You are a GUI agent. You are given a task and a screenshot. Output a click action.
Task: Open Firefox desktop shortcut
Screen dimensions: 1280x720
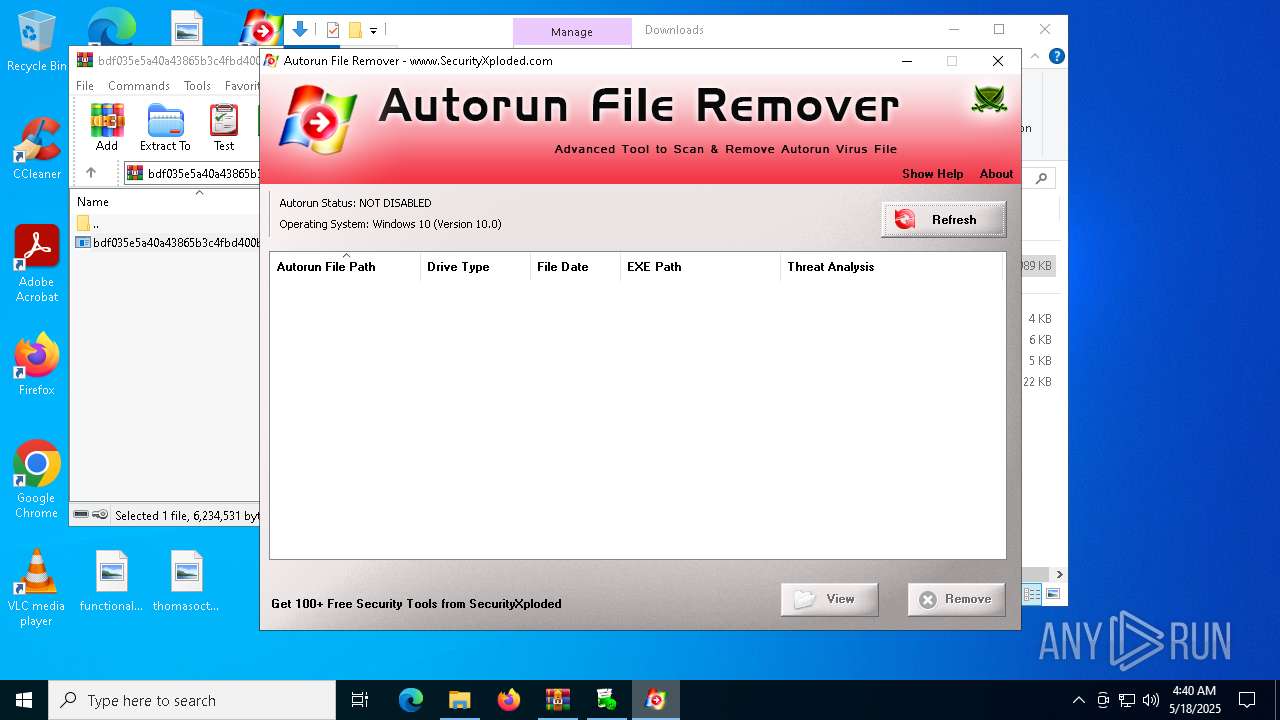point(37,365)
